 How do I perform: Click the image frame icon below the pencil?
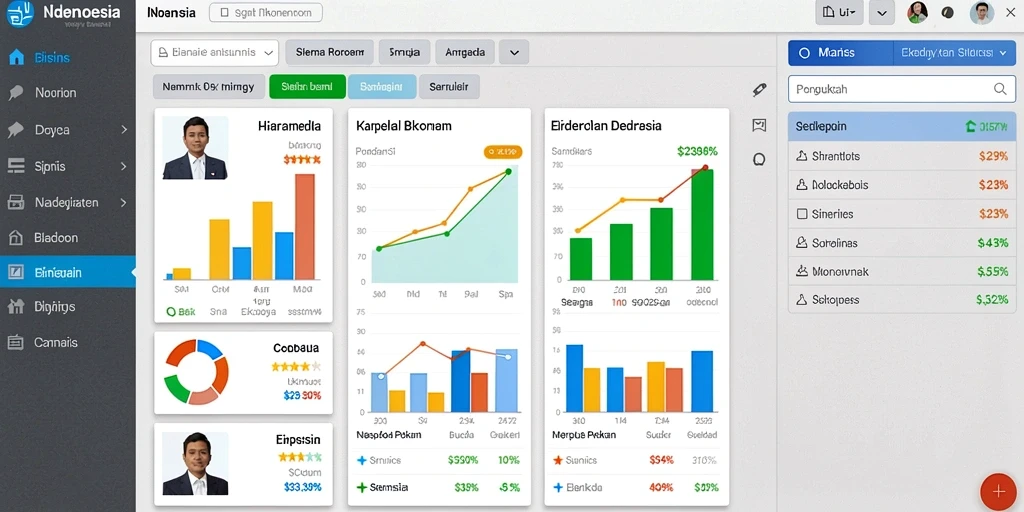[759, 125]
